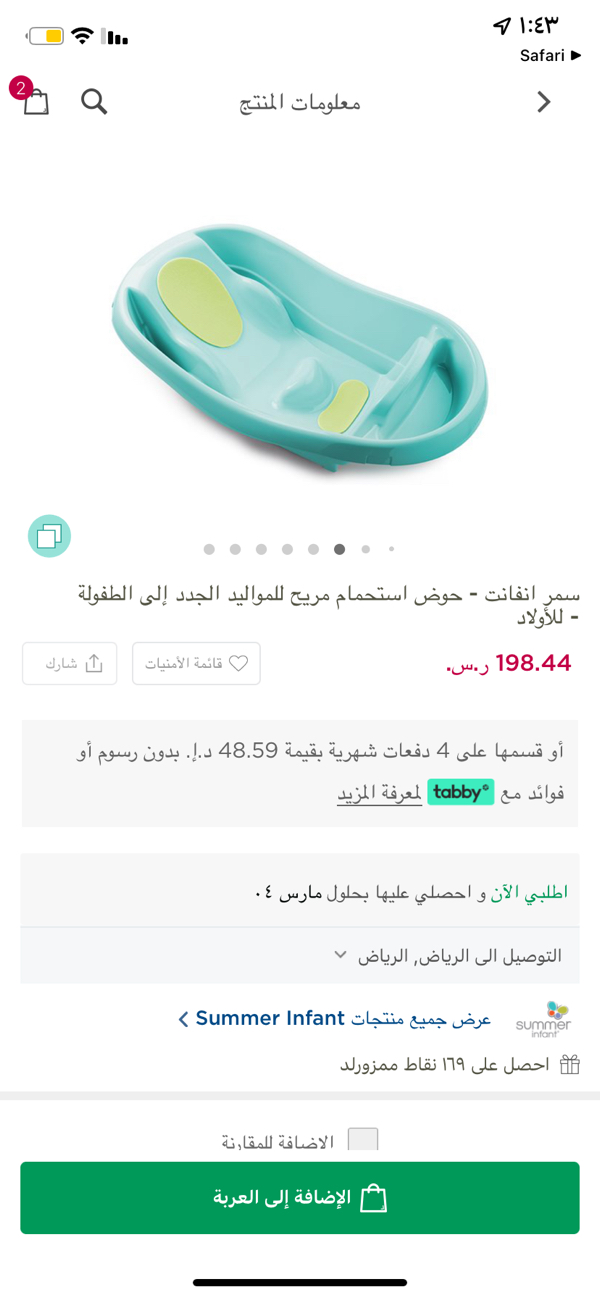
Task: Open the shopping bag cart icon
Action: [36, 101]
